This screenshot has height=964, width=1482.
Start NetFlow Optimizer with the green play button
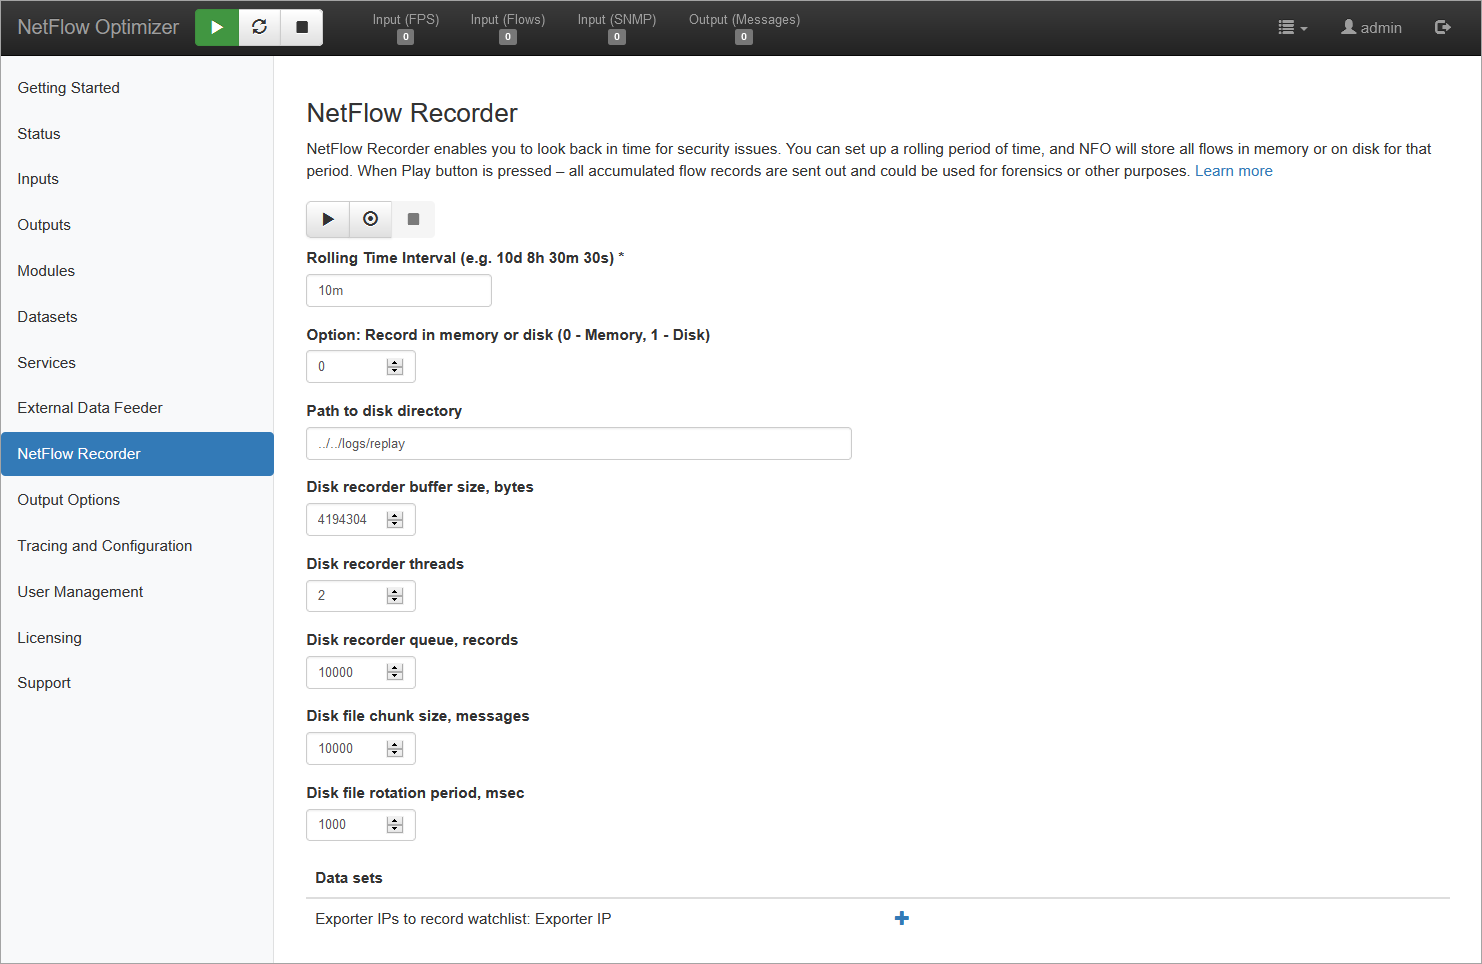[x=217, y=27]
